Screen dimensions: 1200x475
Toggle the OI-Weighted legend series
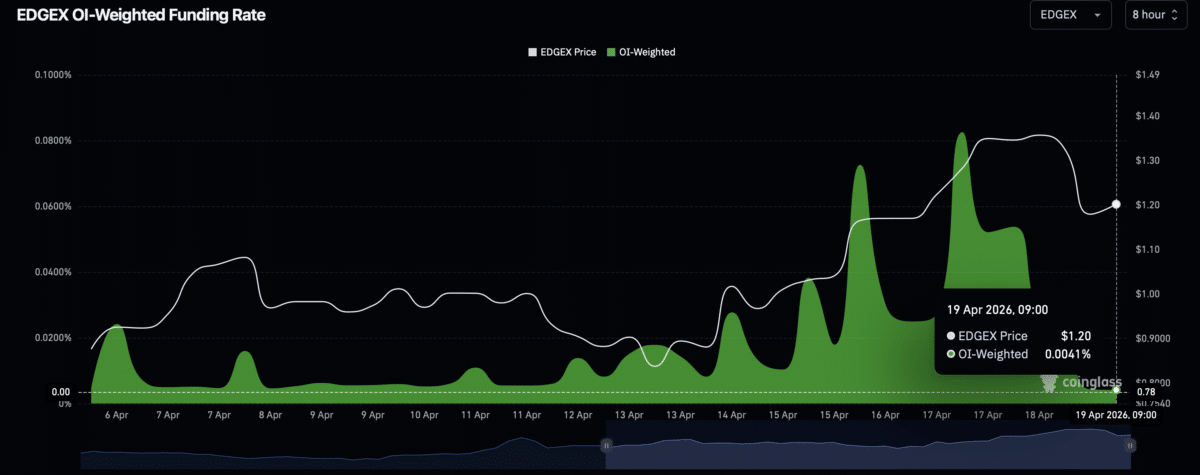647,52
